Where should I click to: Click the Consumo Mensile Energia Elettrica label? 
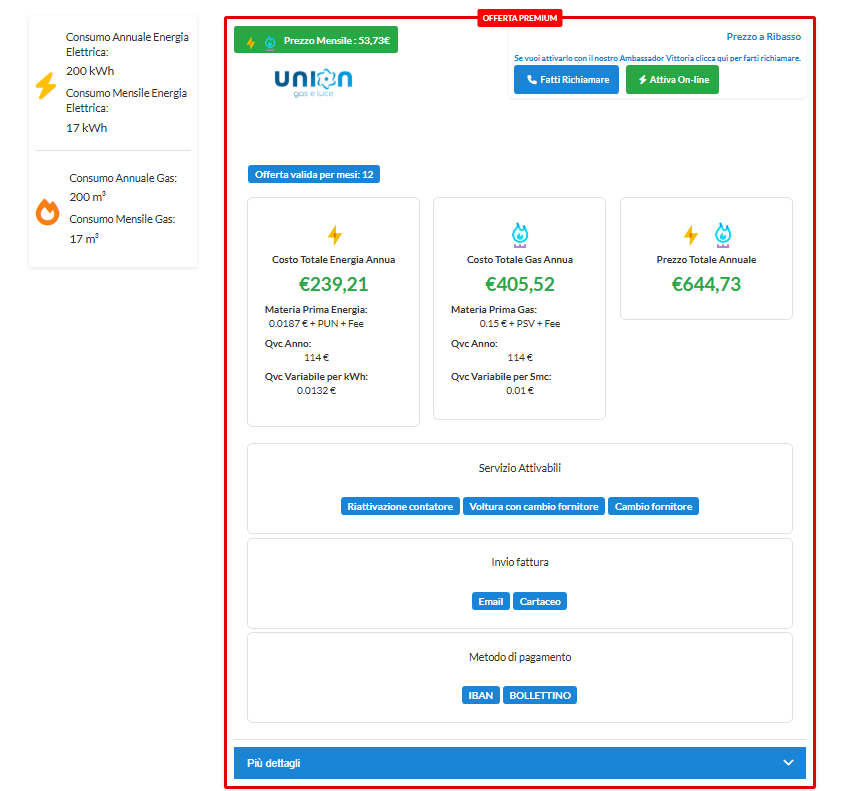pos(126,101)
